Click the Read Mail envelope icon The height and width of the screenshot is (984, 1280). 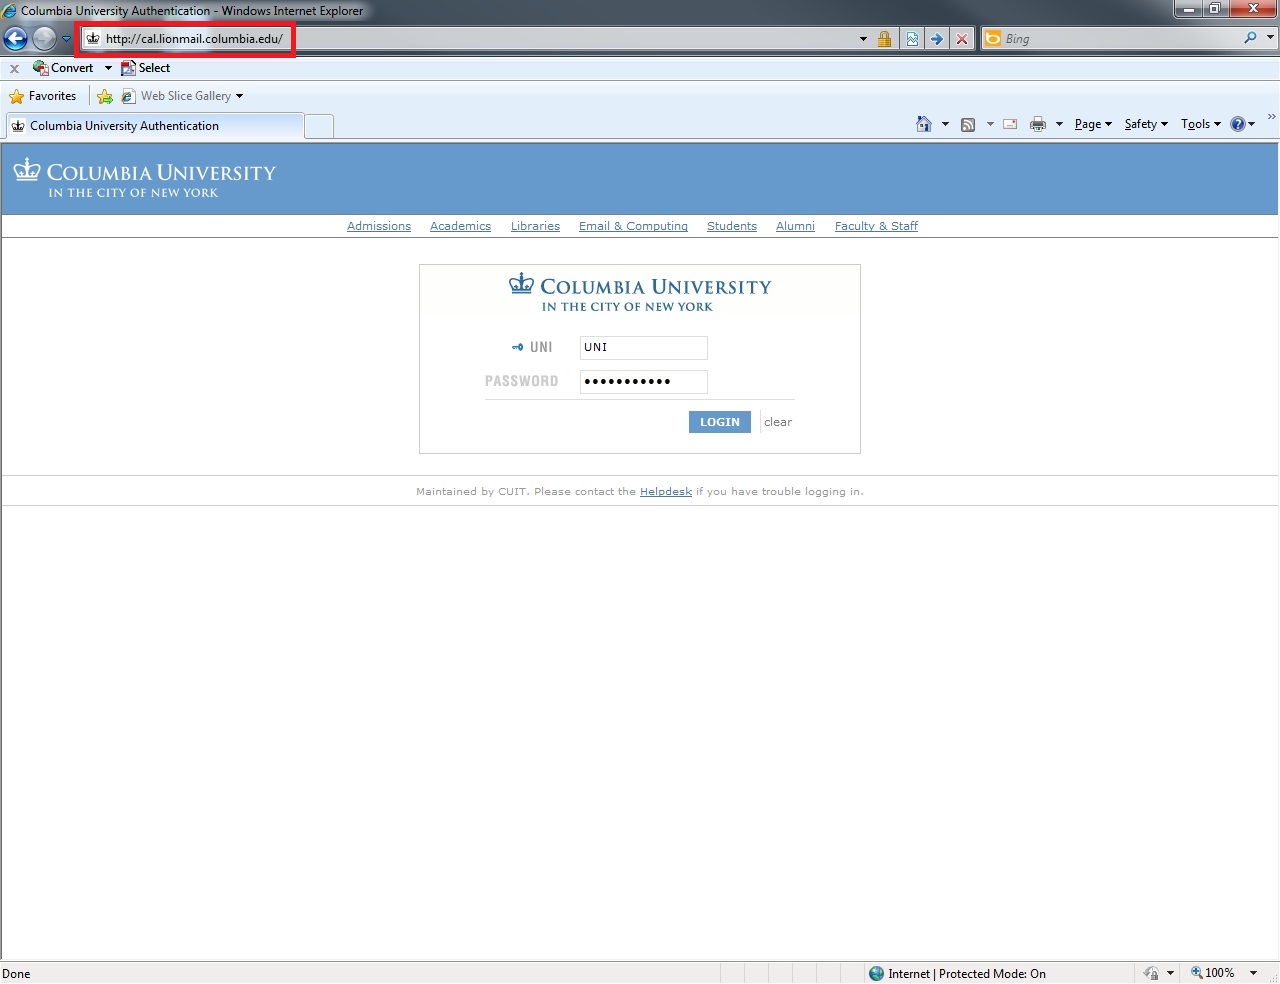1010,124
